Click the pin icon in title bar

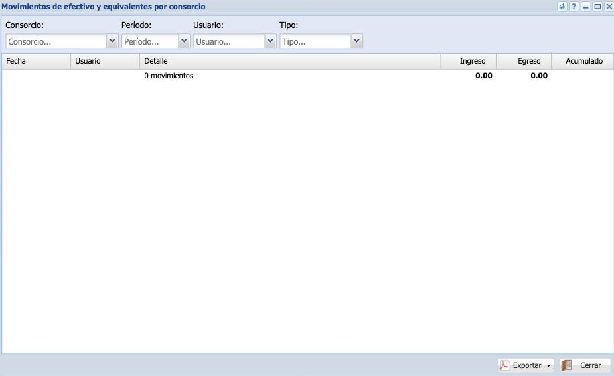[562, 6]
